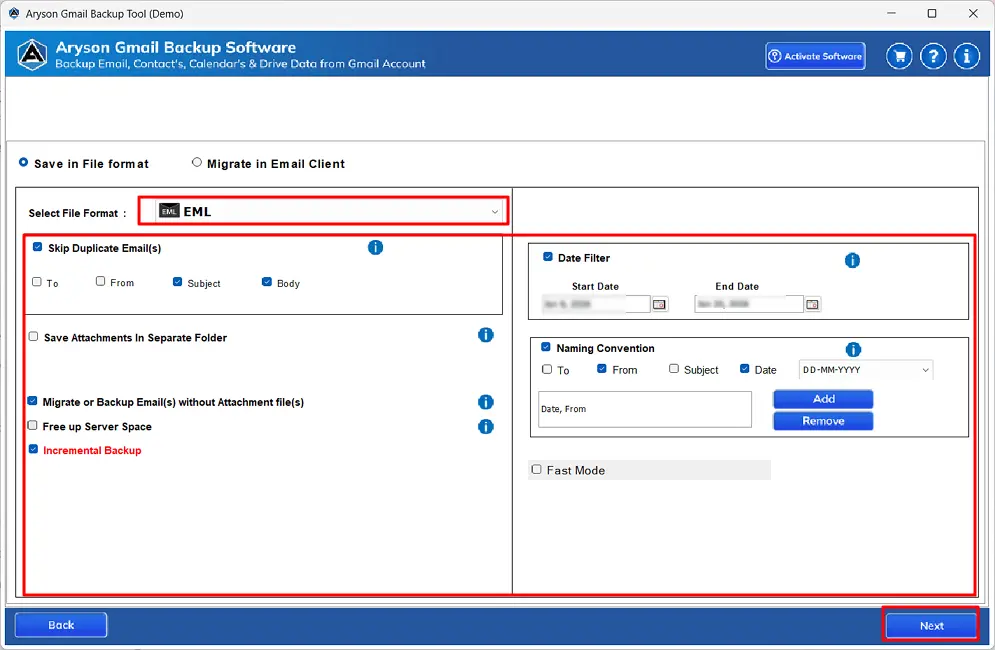Open the Select File Format EML dropdown

[330, 211]
